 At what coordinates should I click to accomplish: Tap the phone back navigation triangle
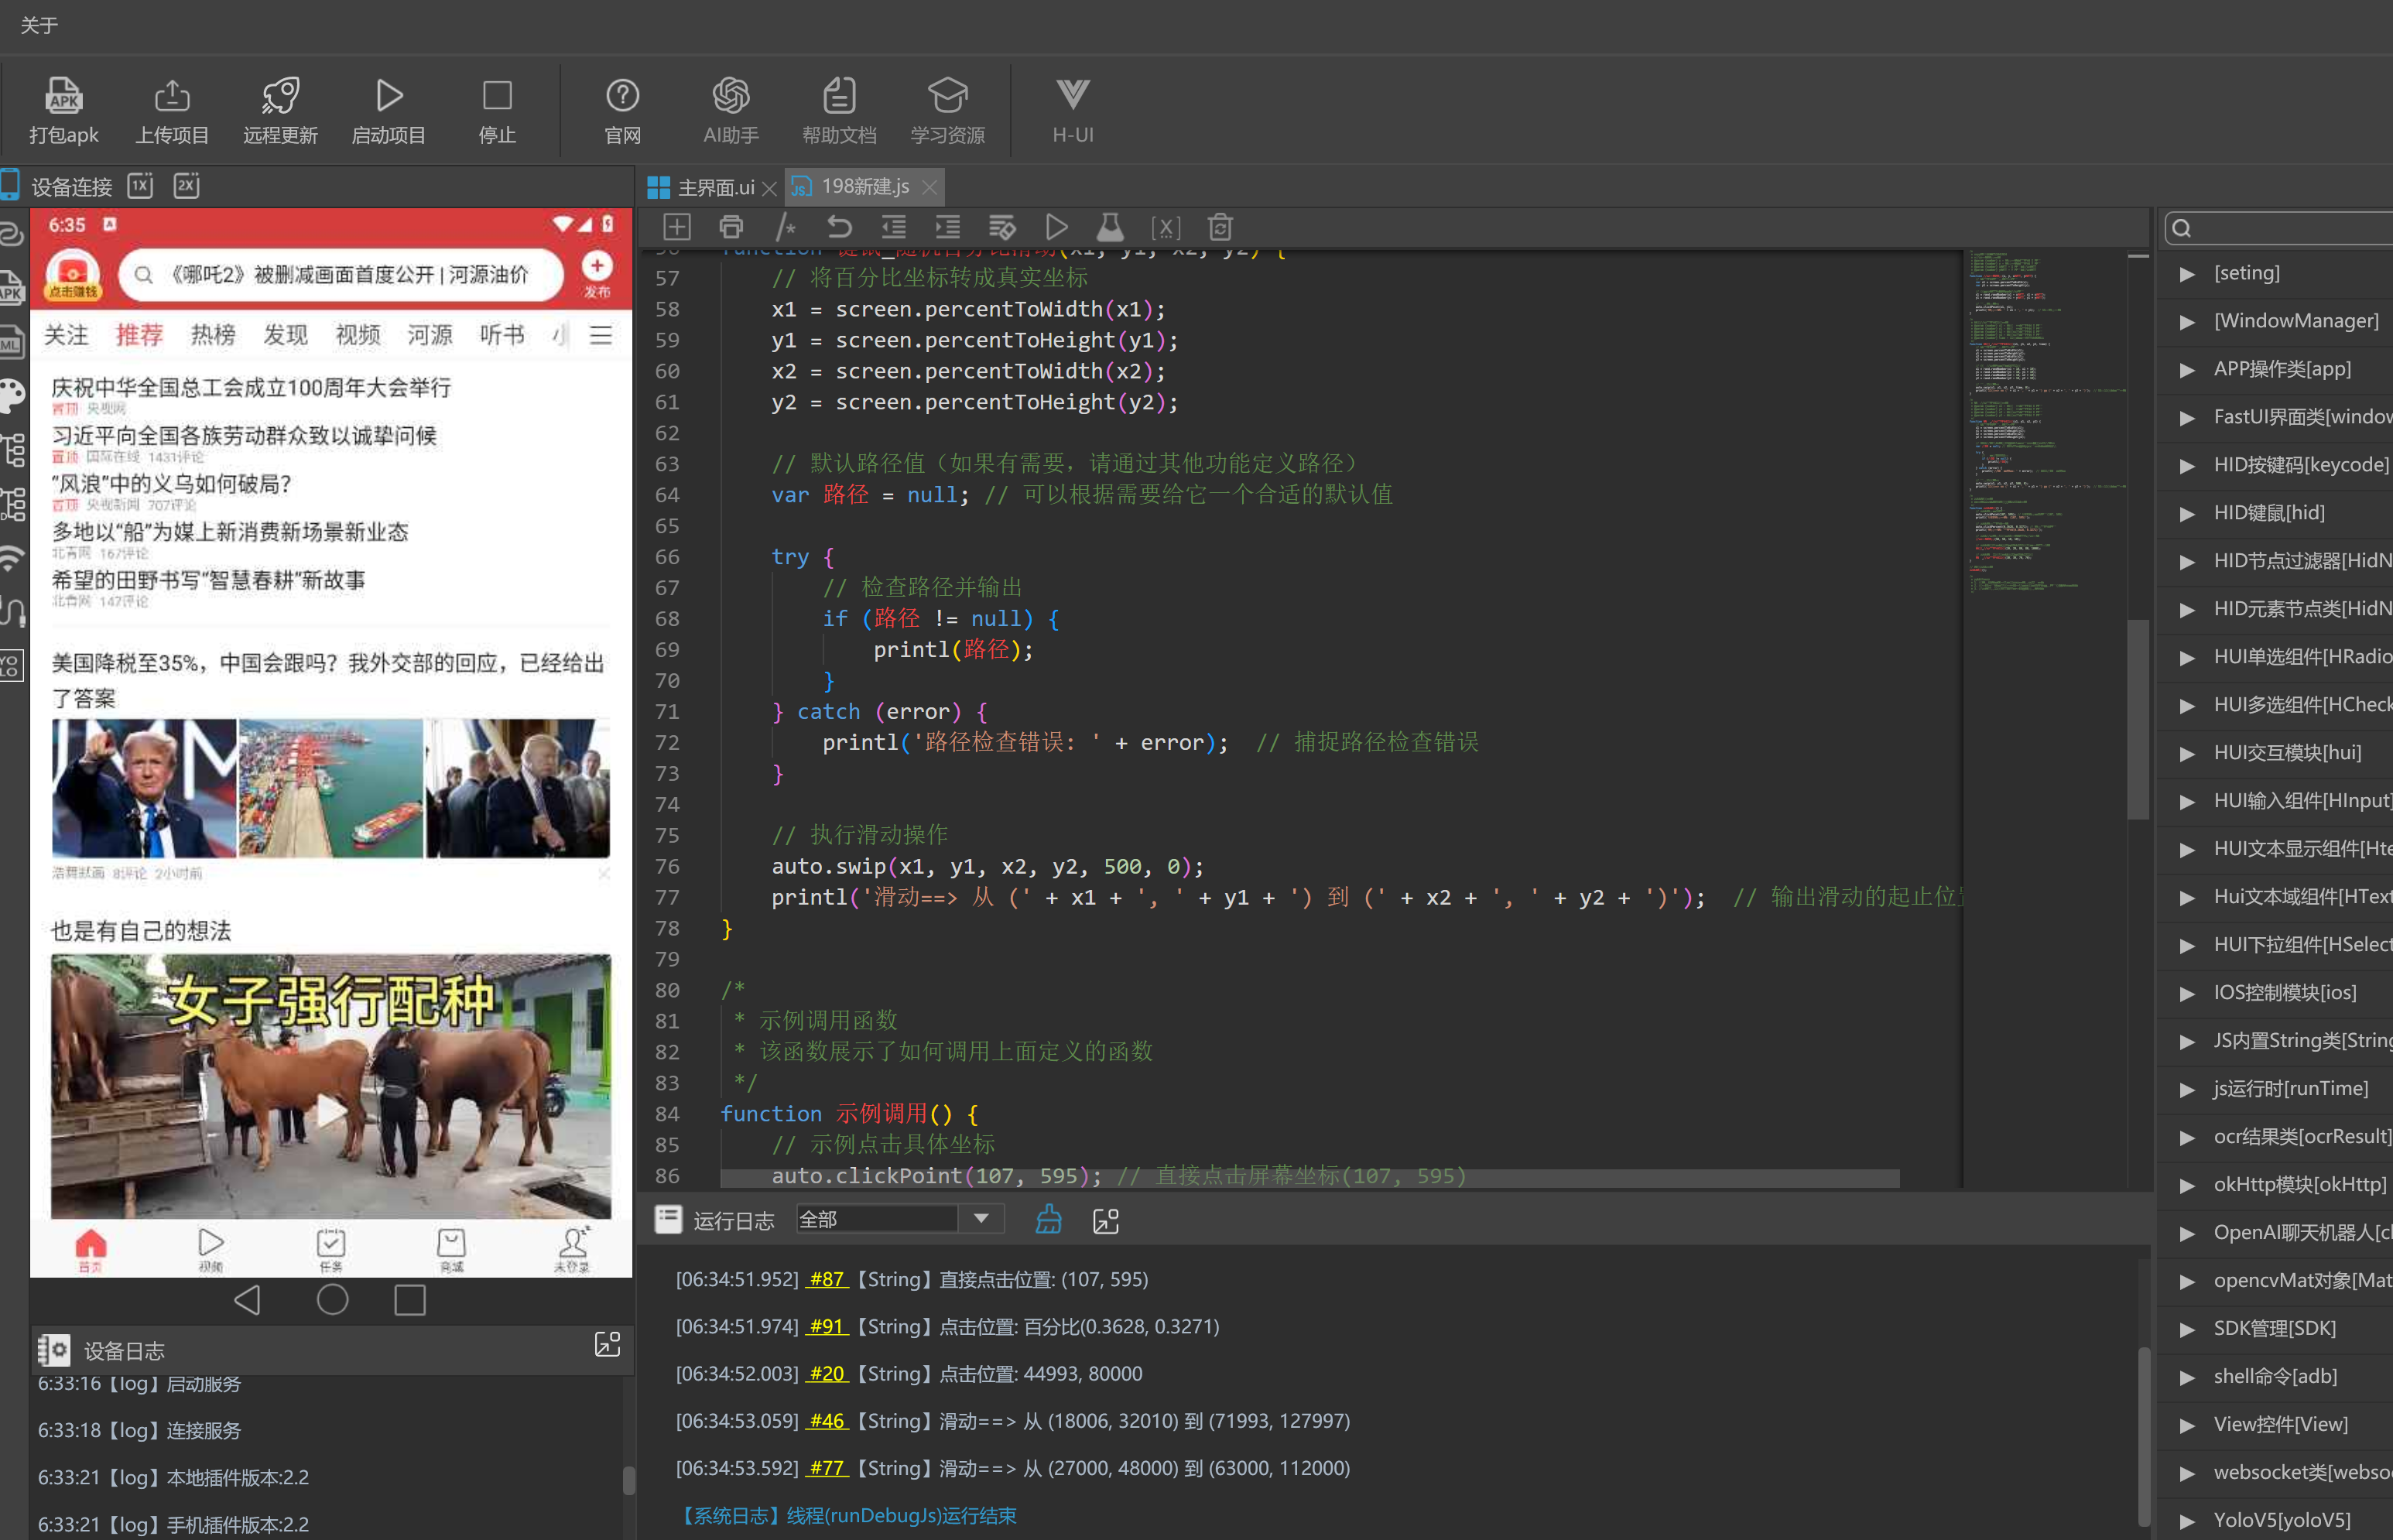(247, 1300)
